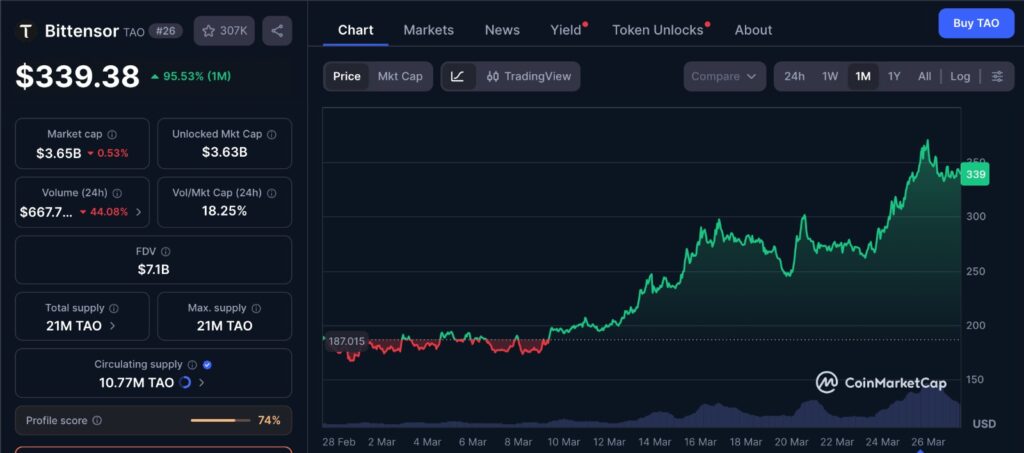
Task: Click the #26 rank badge
Action: pyautogui.click(x=166, y=31)
